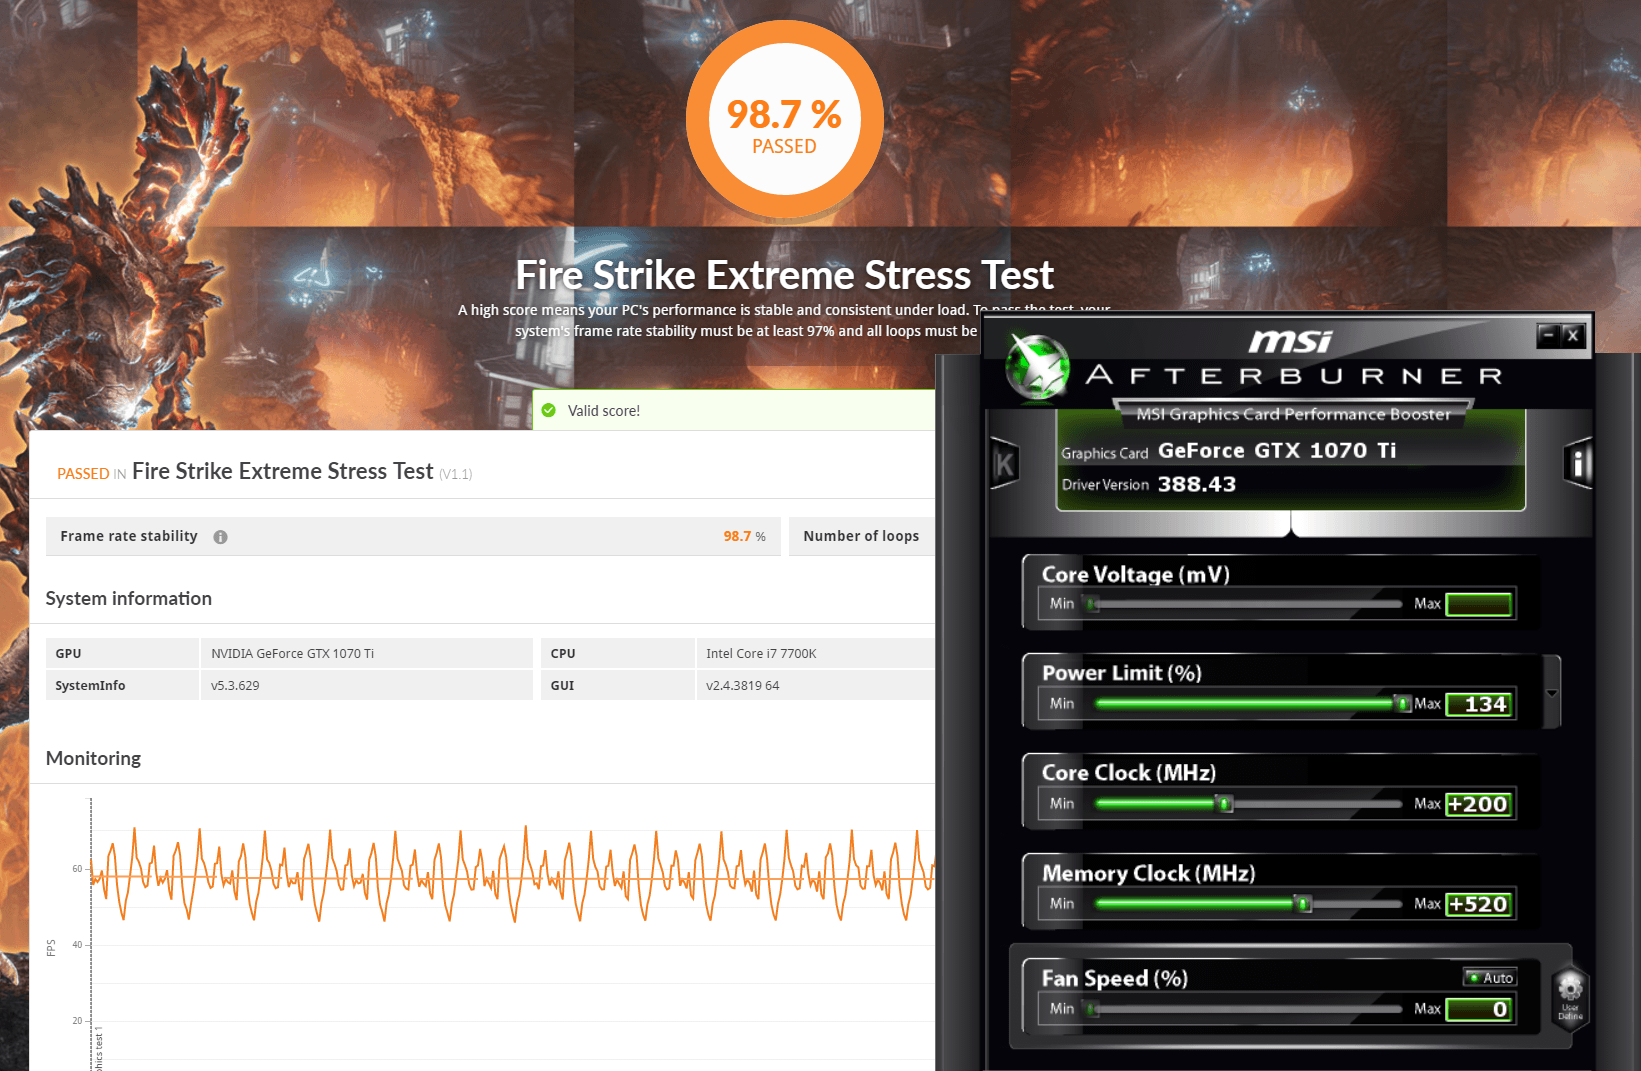
Task: Click the Monitoring section heading
Action: 94,758
